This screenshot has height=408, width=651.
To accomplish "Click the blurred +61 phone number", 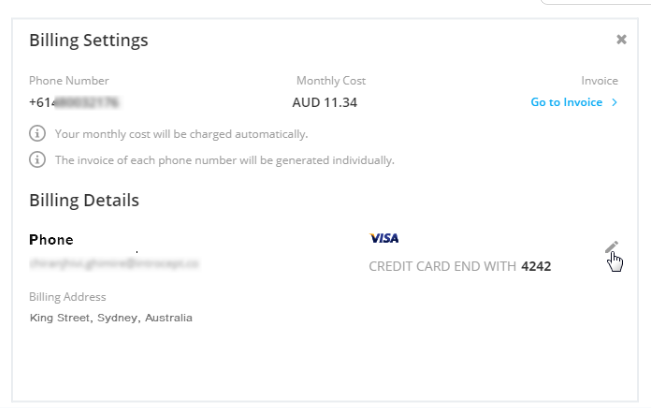I will [x=74, y=102].
